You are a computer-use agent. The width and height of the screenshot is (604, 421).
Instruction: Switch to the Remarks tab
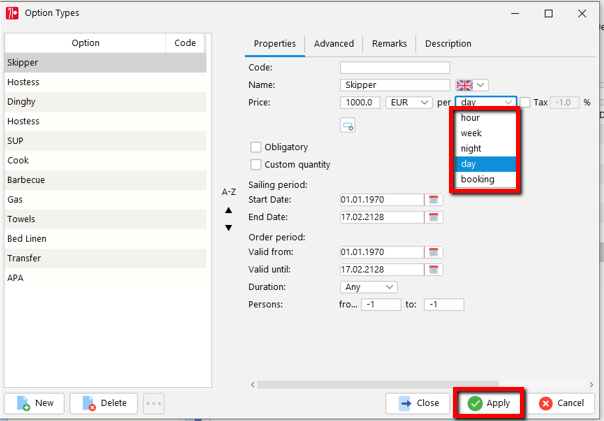coord(389,44)
